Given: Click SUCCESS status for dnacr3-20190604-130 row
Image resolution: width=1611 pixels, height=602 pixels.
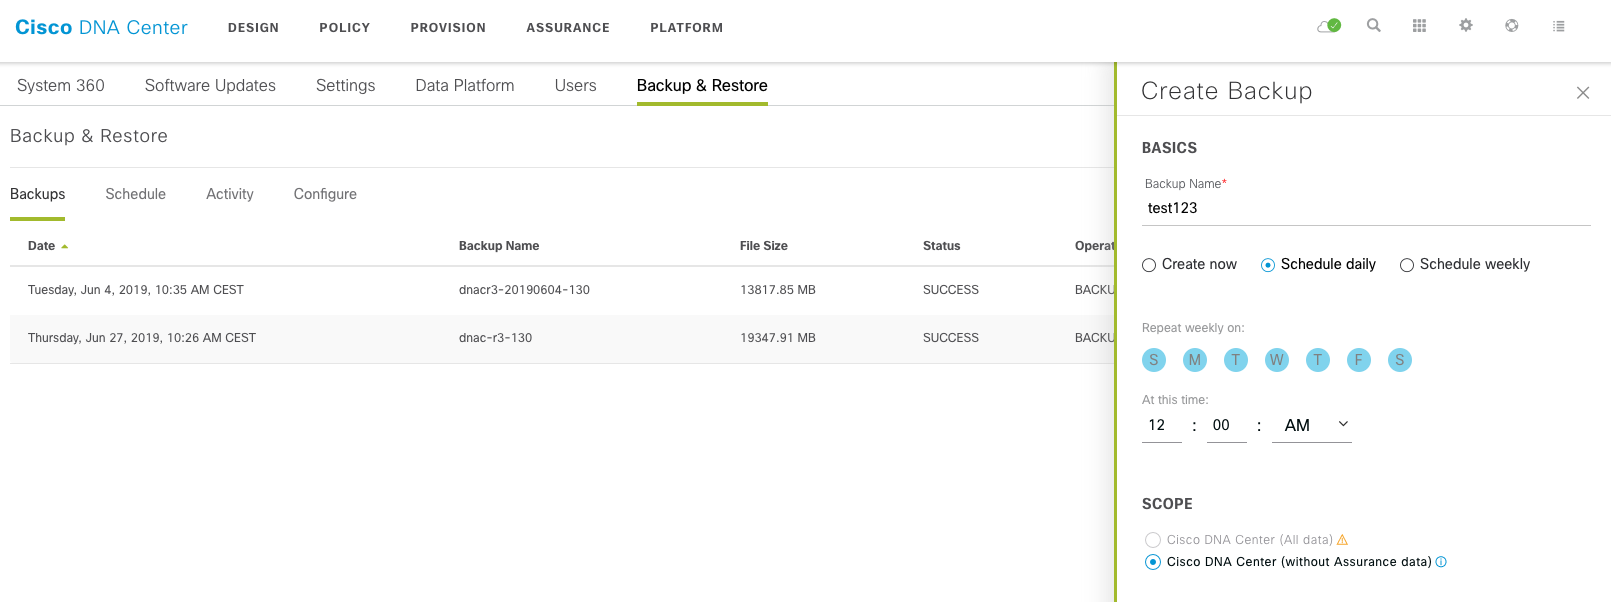Looking at the screenshot, I should pyautogui.click(x=951, y=290).
